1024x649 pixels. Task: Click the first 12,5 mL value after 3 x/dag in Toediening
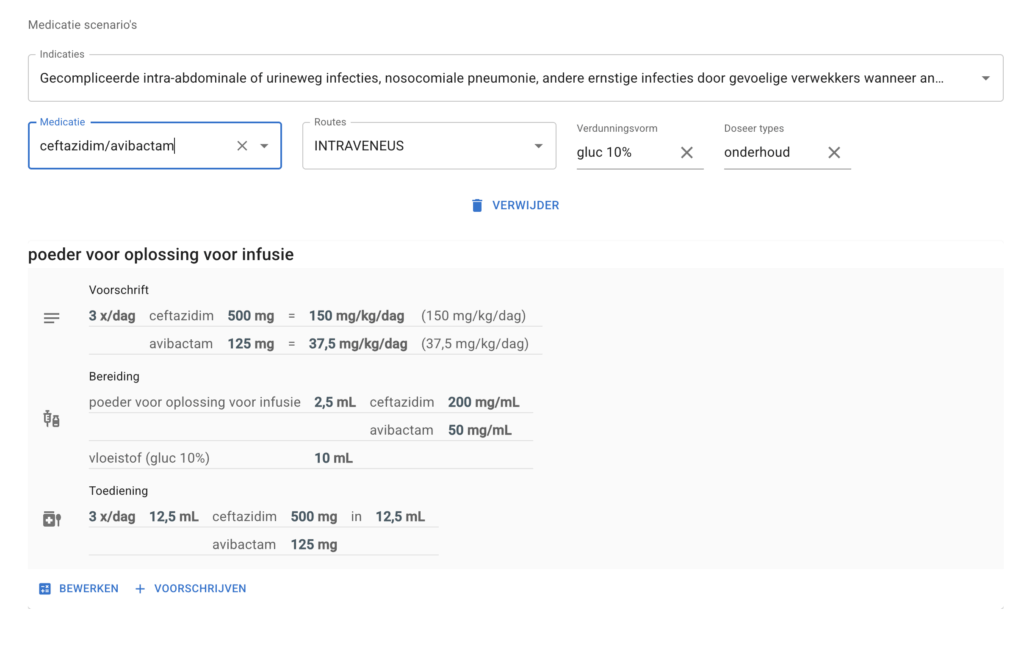point(174,517)
